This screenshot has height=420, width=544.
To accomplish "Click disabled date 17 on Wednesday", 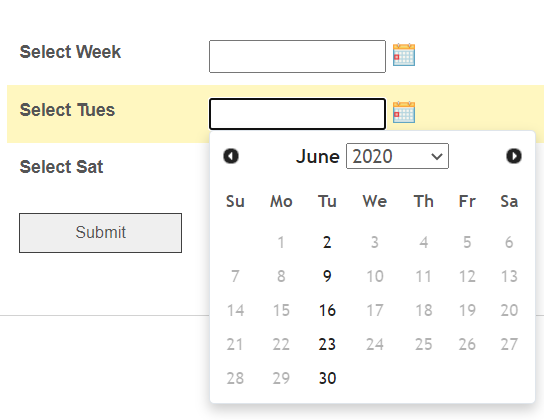I will pos(375,310).
